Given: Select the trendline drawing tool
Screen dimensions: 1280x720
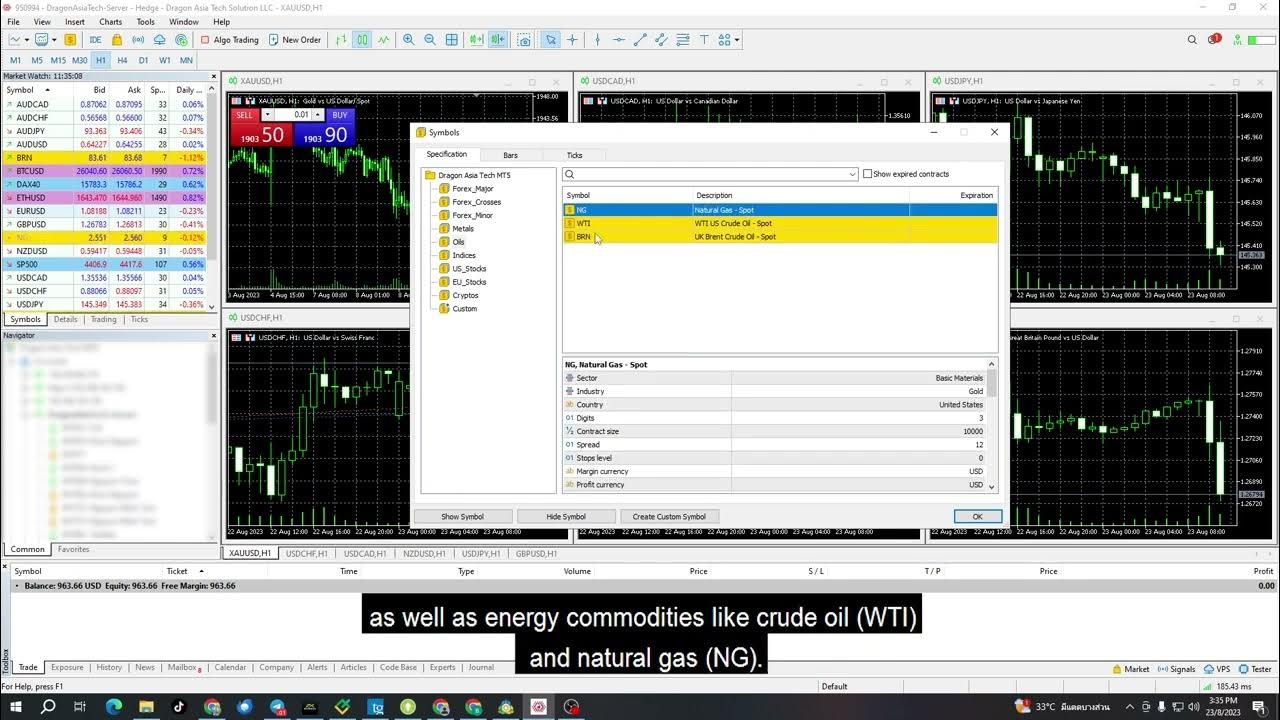Looking at the screenshot, I should click(x=640, y=40).
